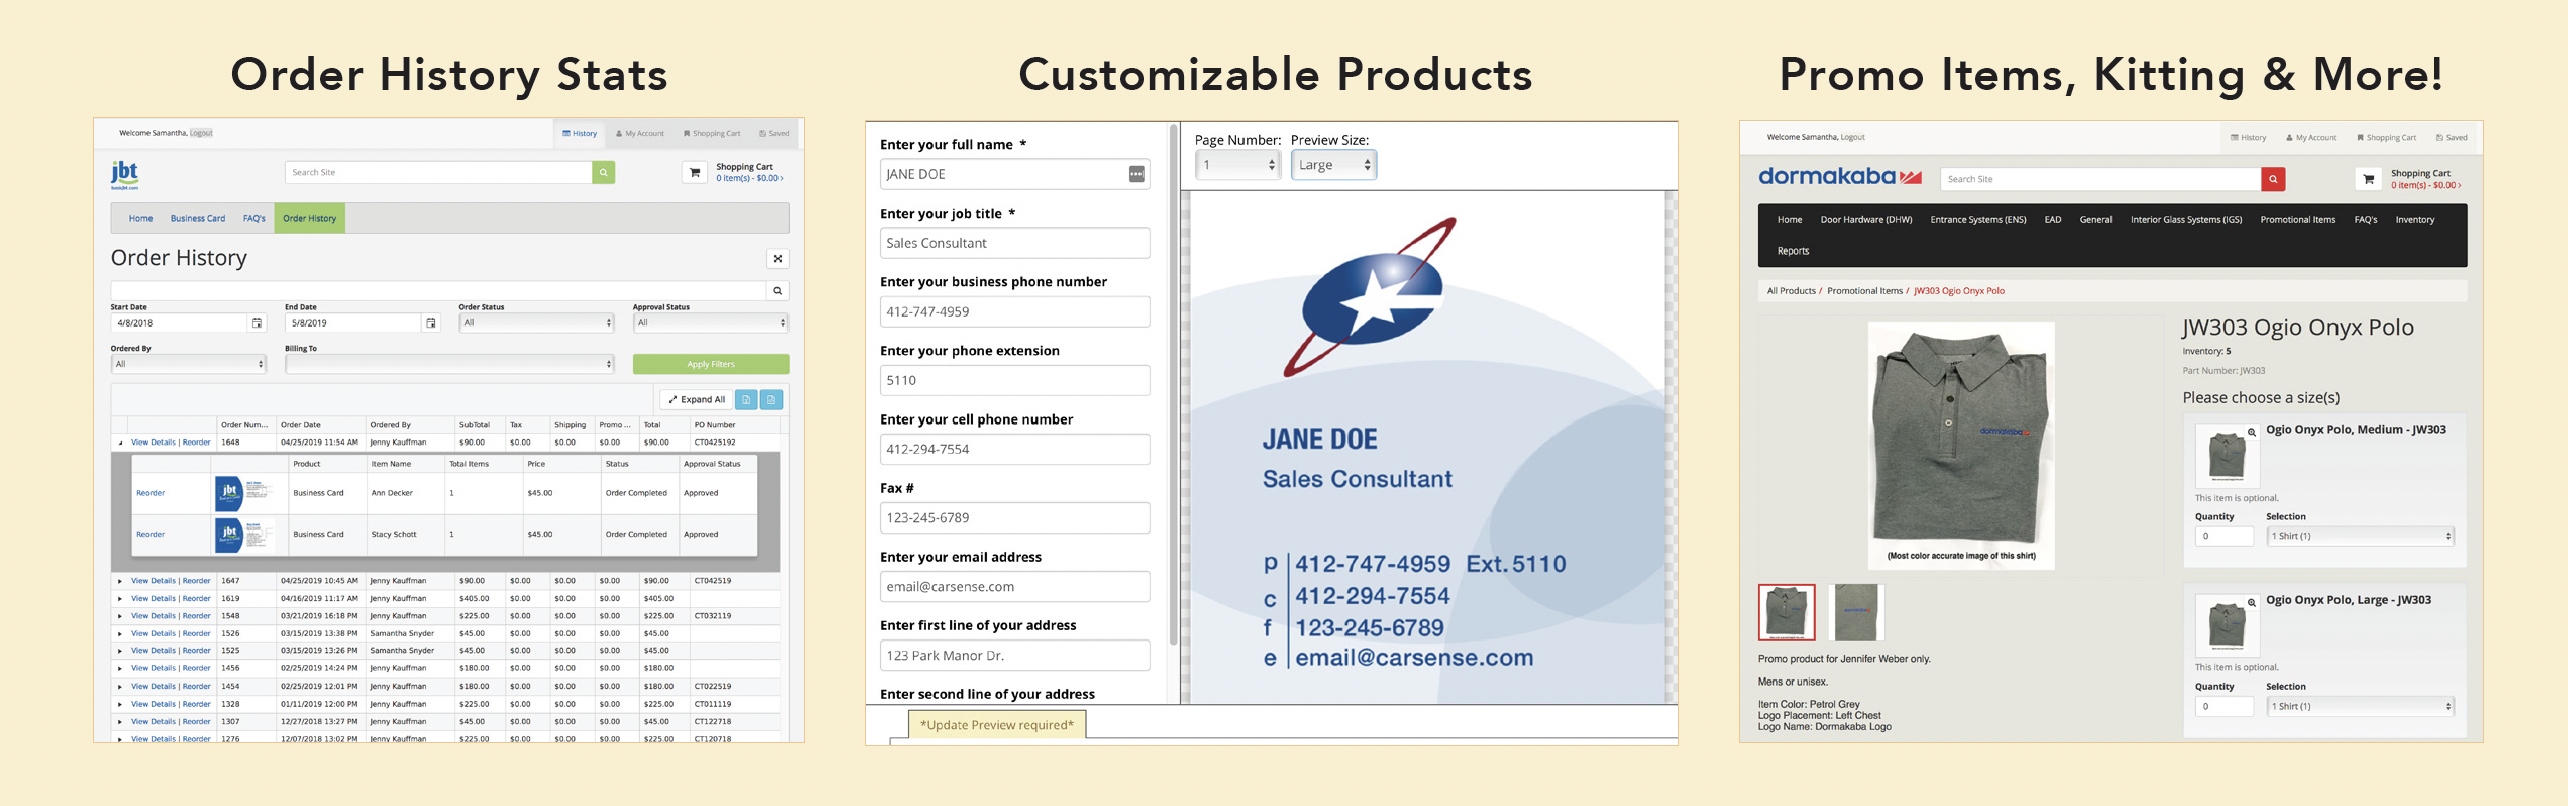The height and width of the screenshot is (806, 2568).
Task: Open the Page Number selector
Action: coord(1238,165)
